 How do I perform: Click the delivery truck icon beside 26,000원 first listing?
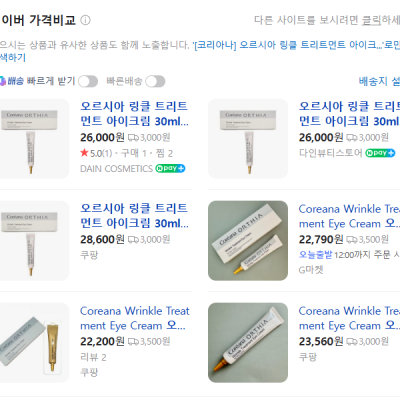pos(133,138)
